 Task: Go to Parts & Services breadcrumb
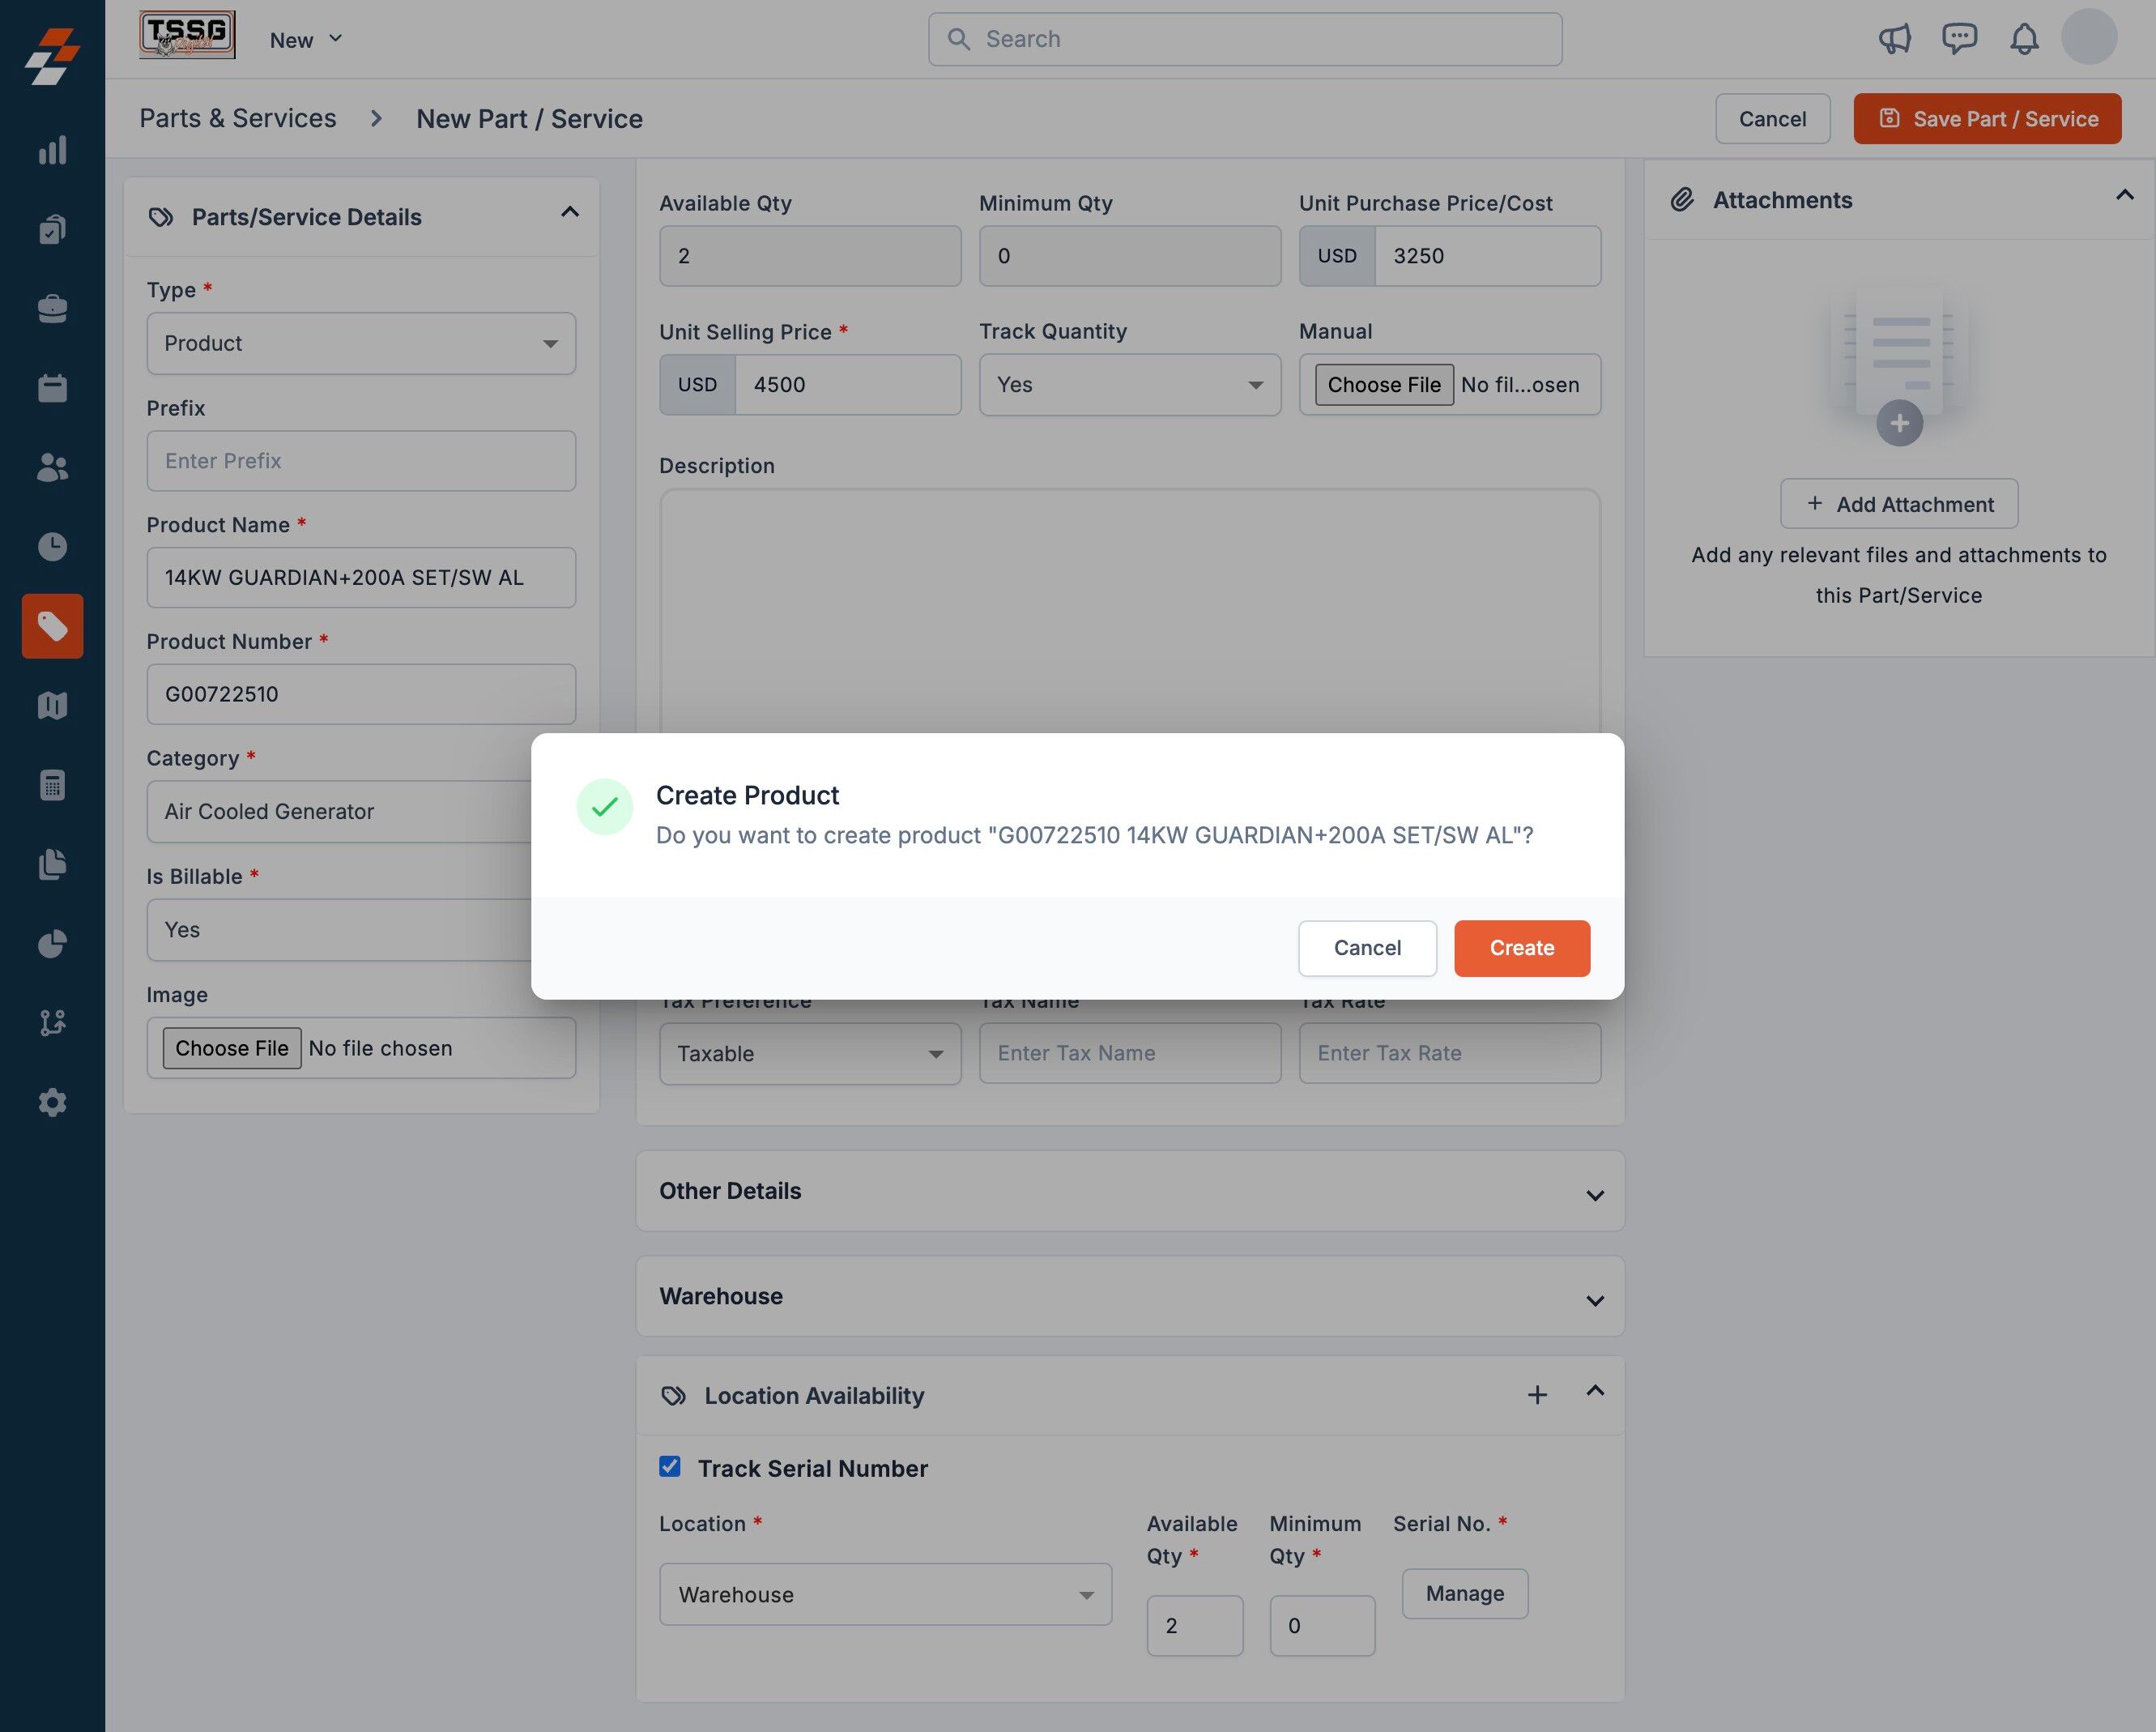click(238, 118)
